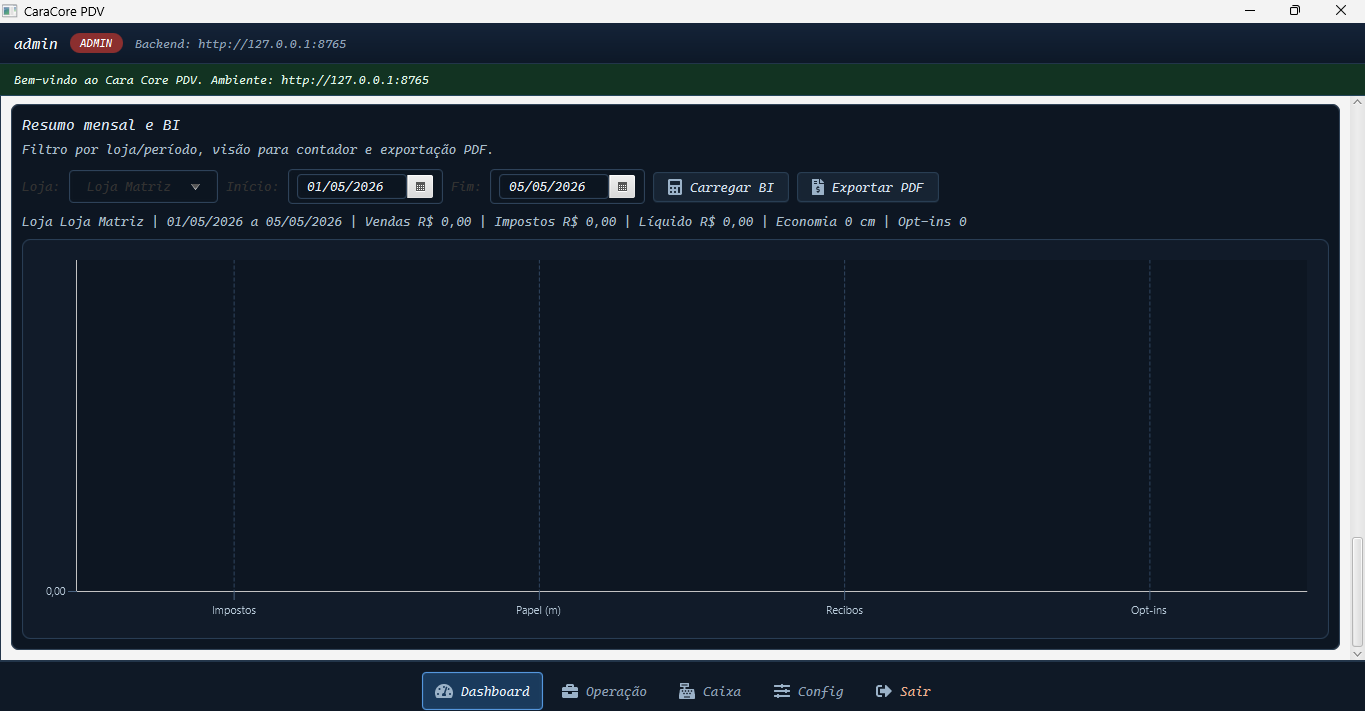Click the 0,00 y-axis value

(56, 591)
